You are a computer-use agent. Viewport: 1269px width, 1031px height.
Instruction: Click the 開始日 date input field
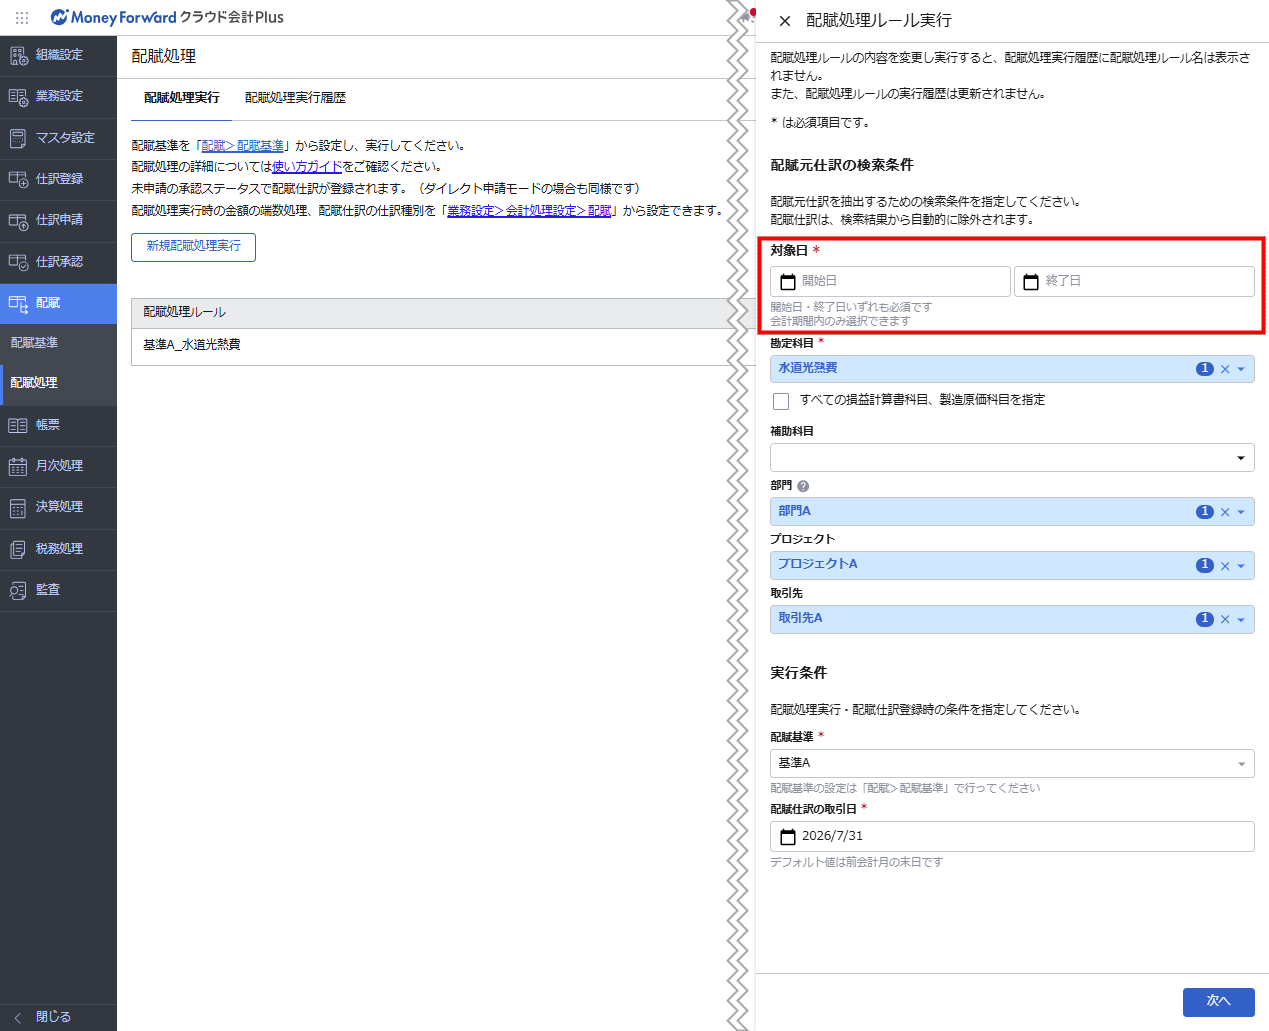click(890, 282)
